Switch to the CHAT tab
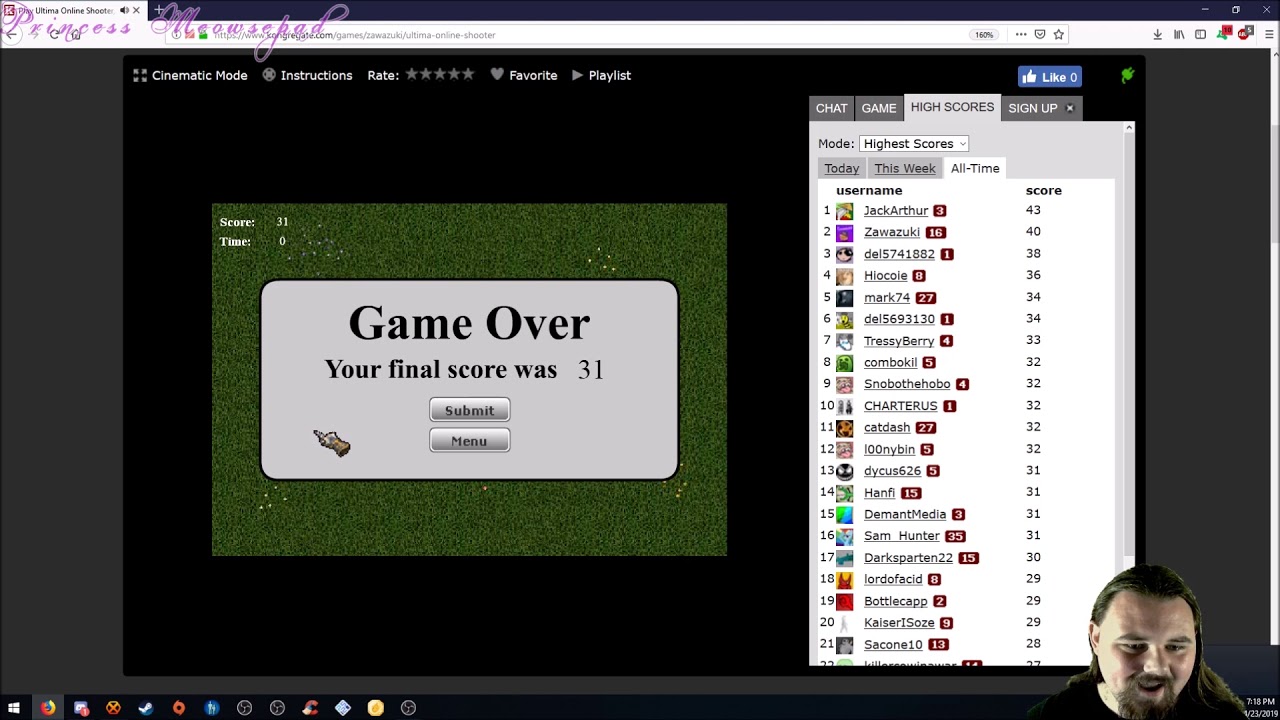The image size is (1280, 720). [x=831, y=108]
